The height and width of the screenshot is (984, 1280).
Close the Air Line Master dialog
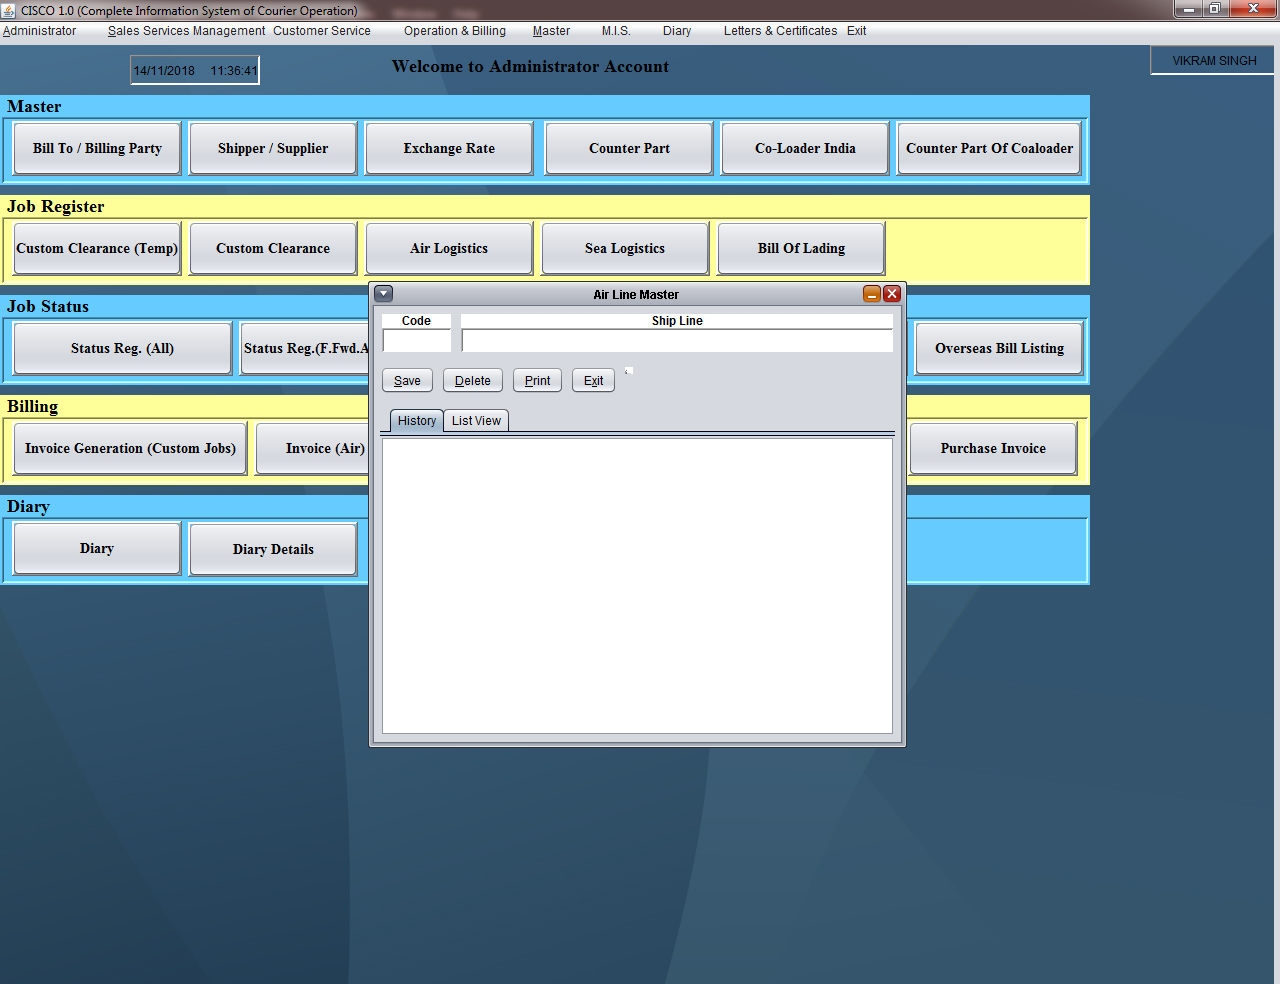click(892, 294)
